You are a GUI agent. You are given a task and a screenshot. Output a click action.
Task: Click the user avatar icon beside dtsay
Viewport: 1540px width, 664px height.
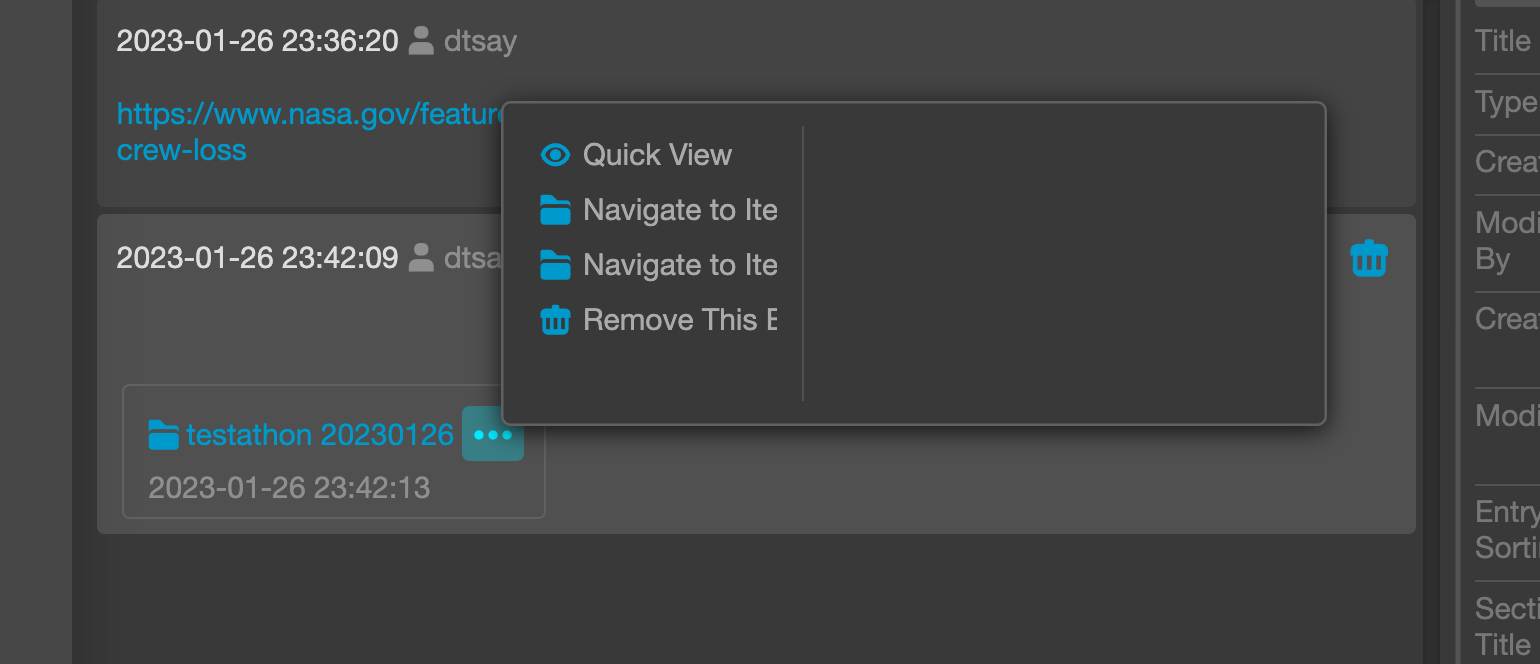421,41
